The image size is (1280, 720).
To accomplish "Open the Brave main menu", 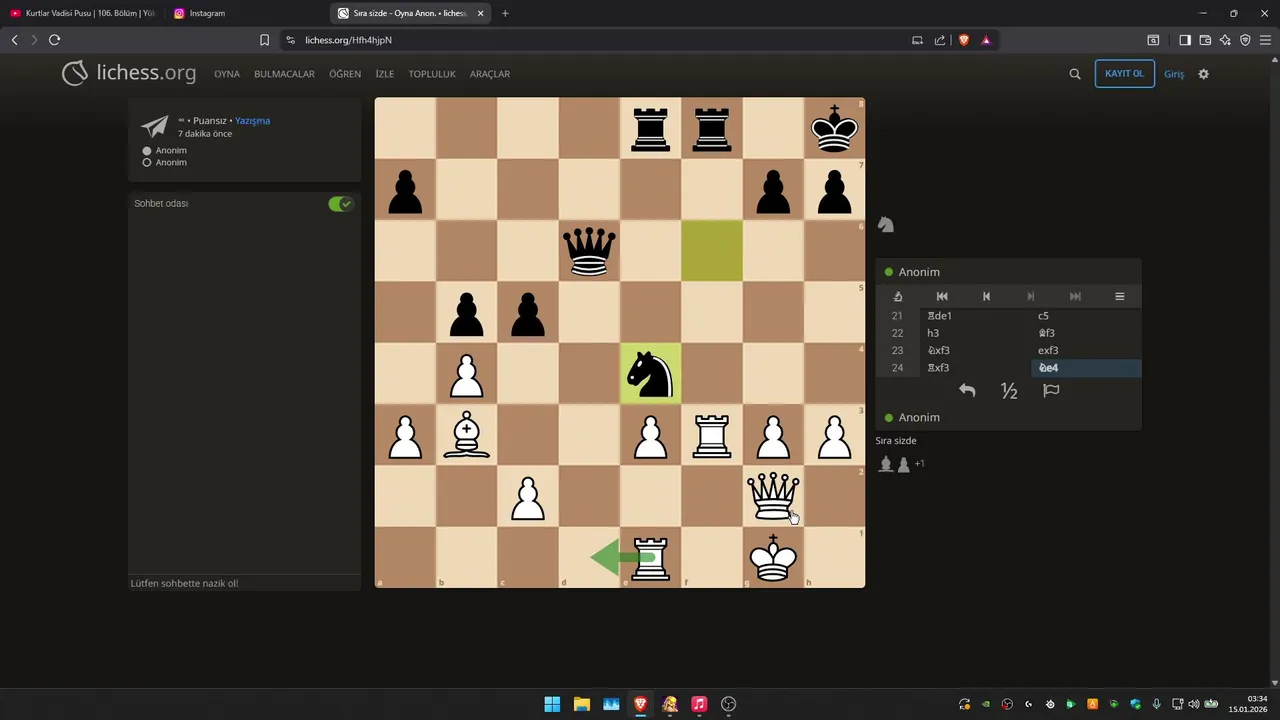I will pyautogui.click(x=1265, y=40).
